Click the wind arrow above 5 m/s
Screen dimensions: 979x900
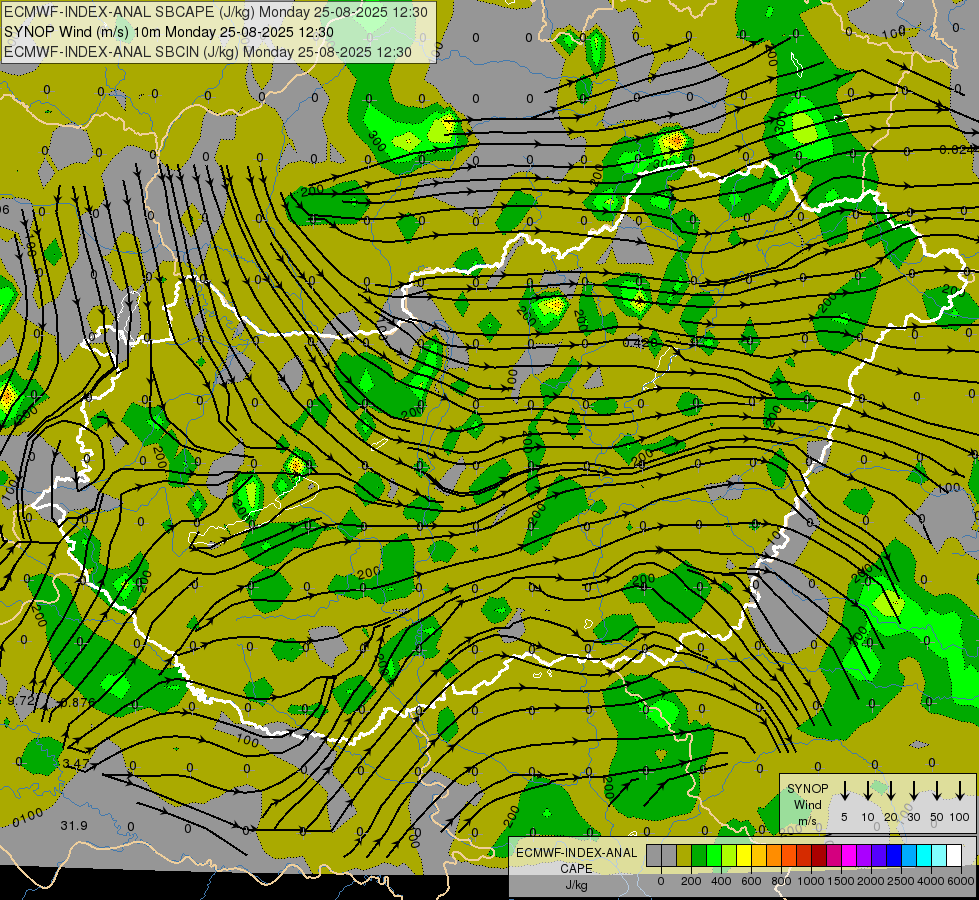tap(844, 791)
